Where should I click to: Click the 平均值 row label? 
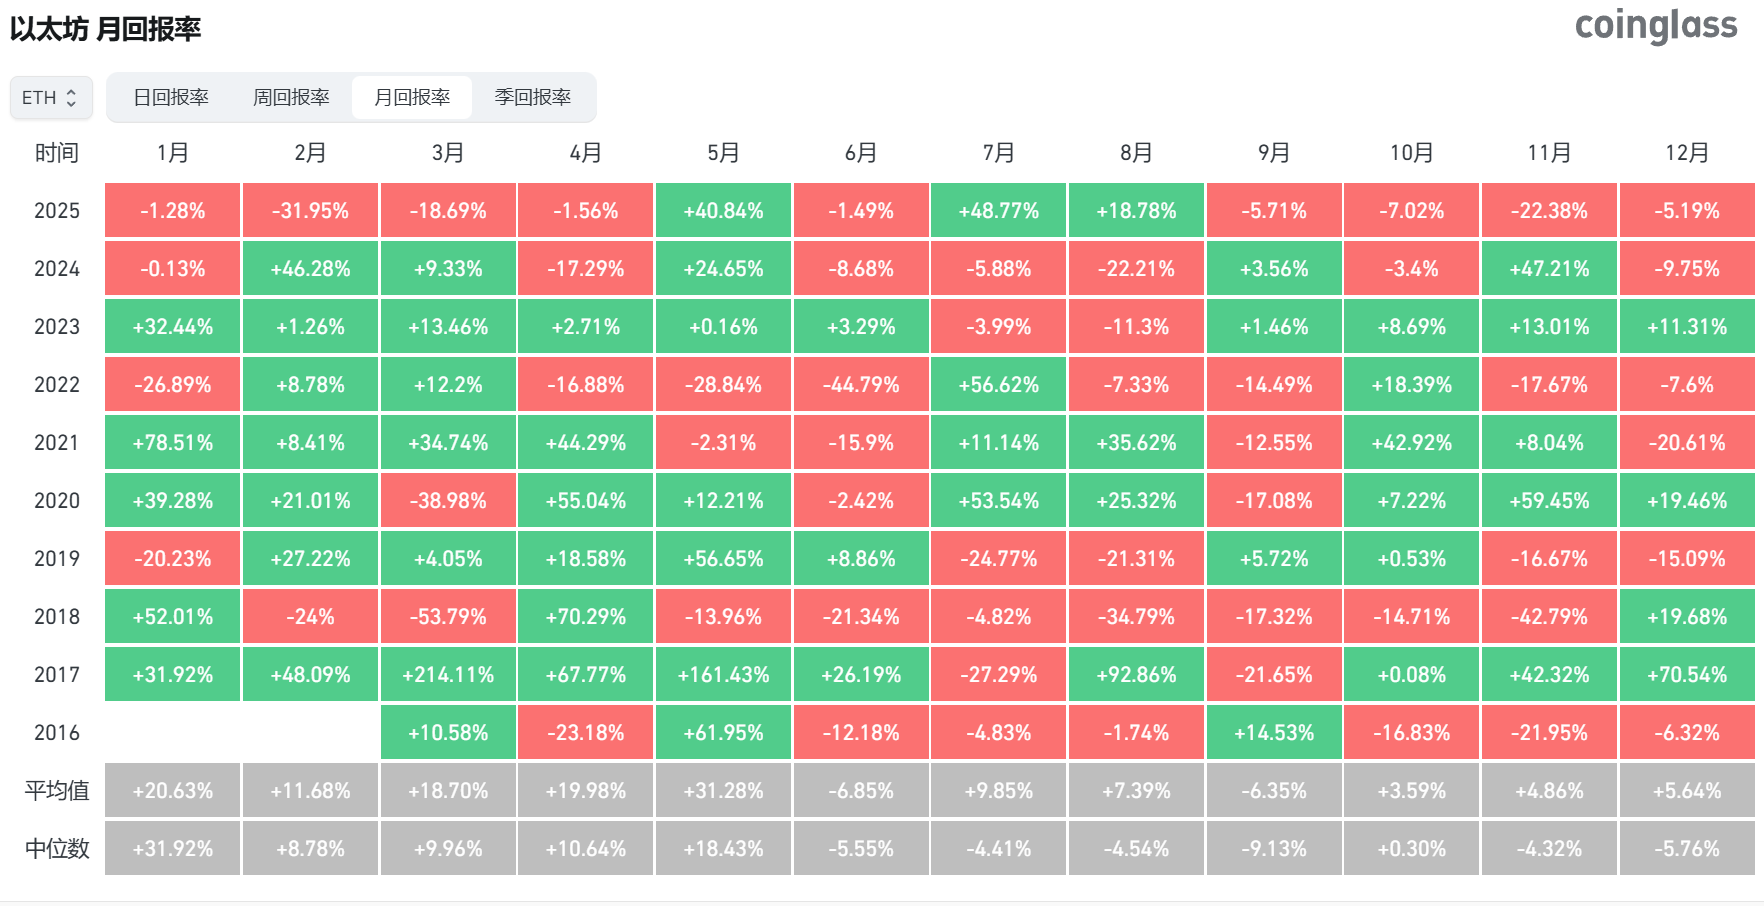57,791
